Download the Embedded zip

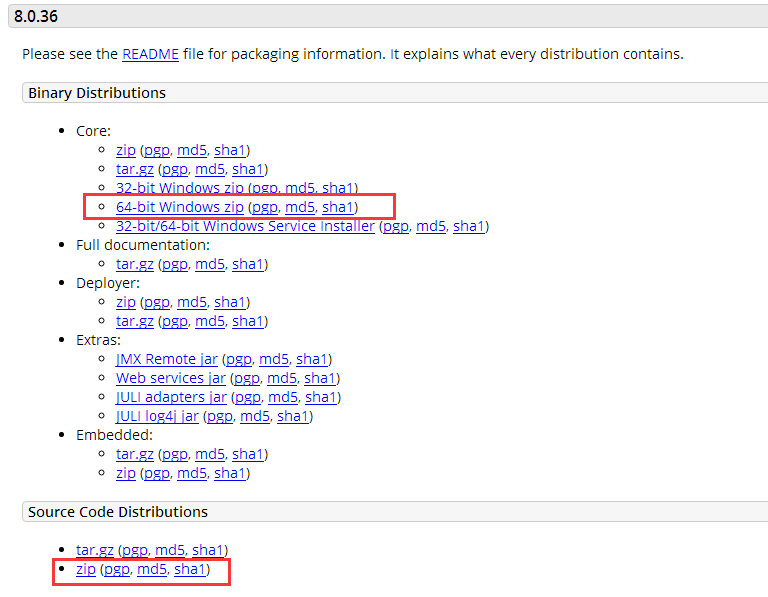pos(126,473)
